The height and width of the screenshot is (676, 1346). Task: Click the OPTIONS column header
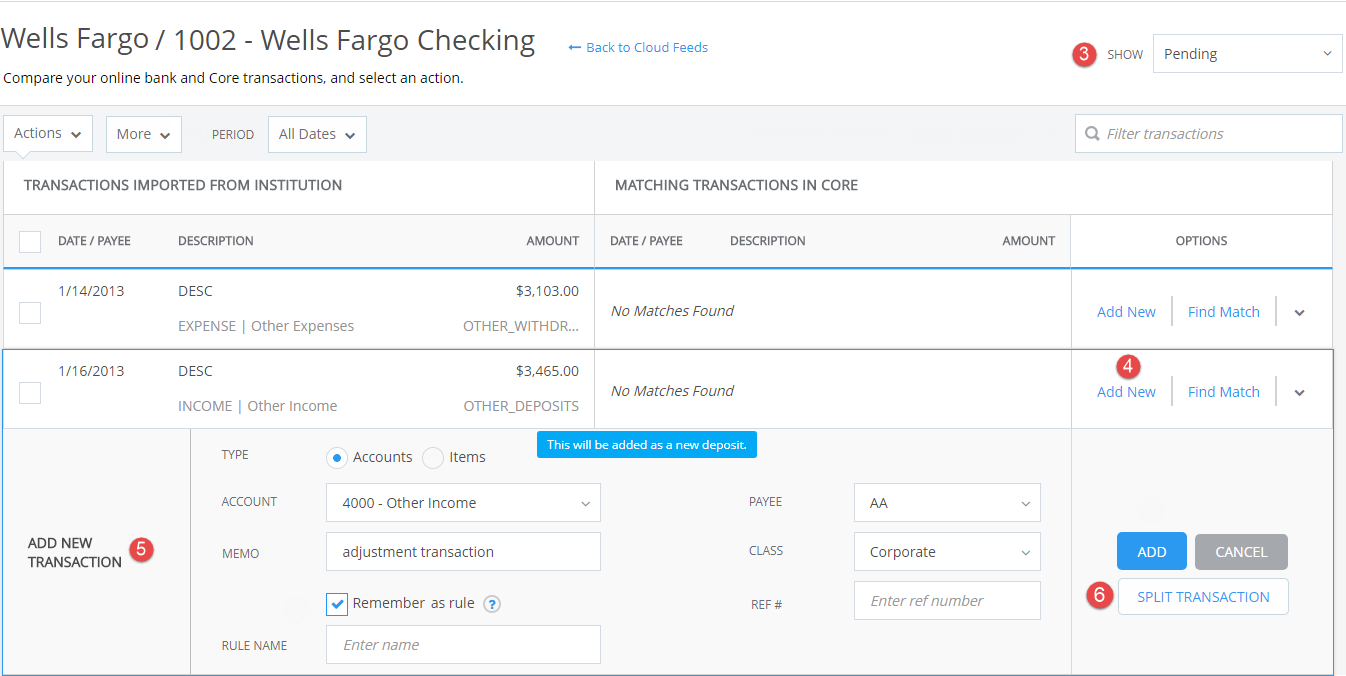1201,241
